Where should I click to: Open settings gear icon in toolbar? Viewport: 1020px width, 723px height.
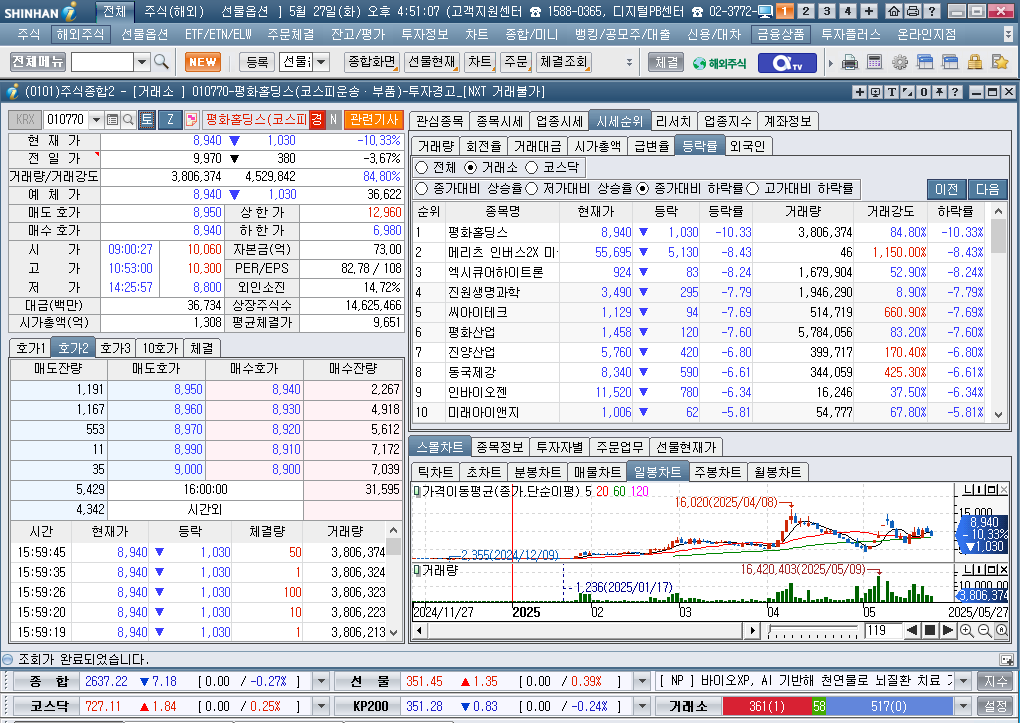coord(900,62)
